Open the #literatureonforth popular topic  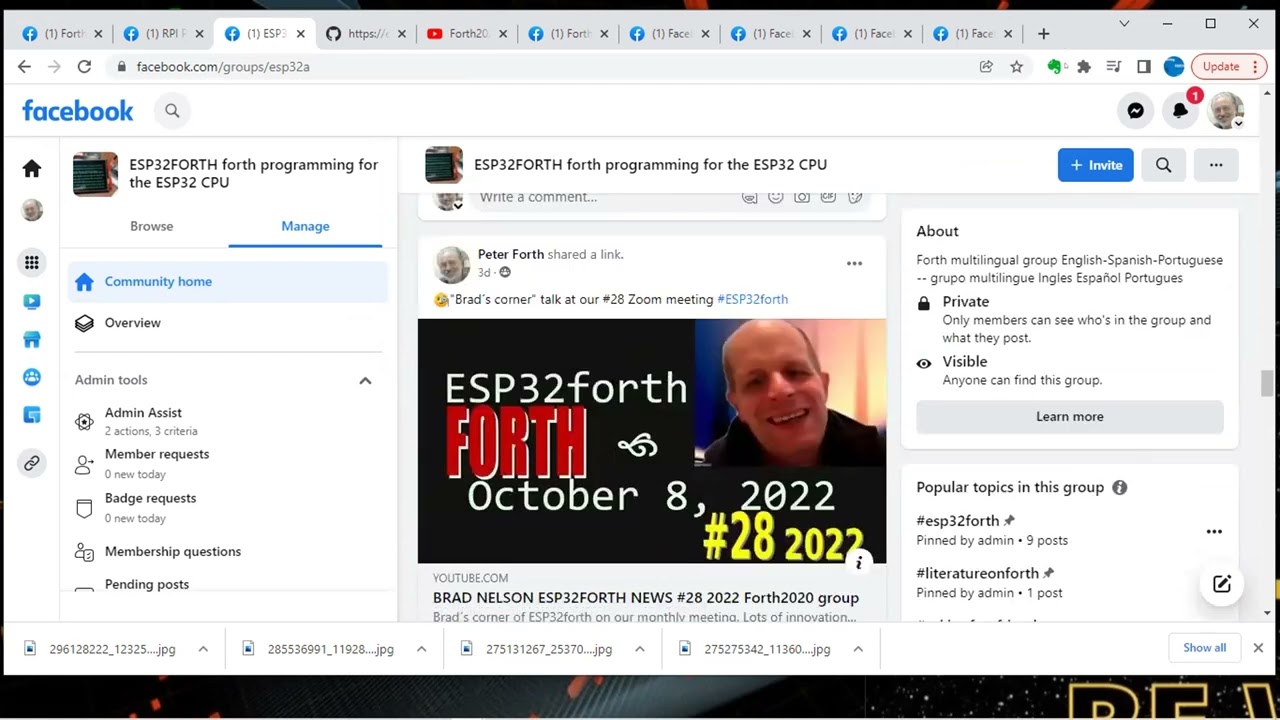pos(977,574)
